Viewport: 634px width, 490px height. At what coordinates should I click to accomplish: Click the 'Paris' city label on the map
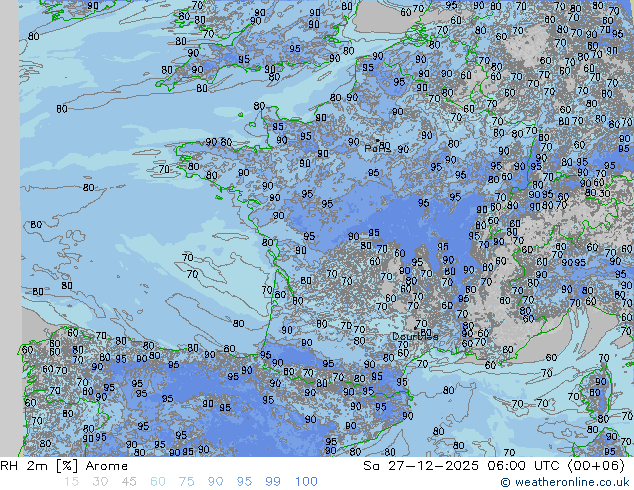click(x=377, y=148)
